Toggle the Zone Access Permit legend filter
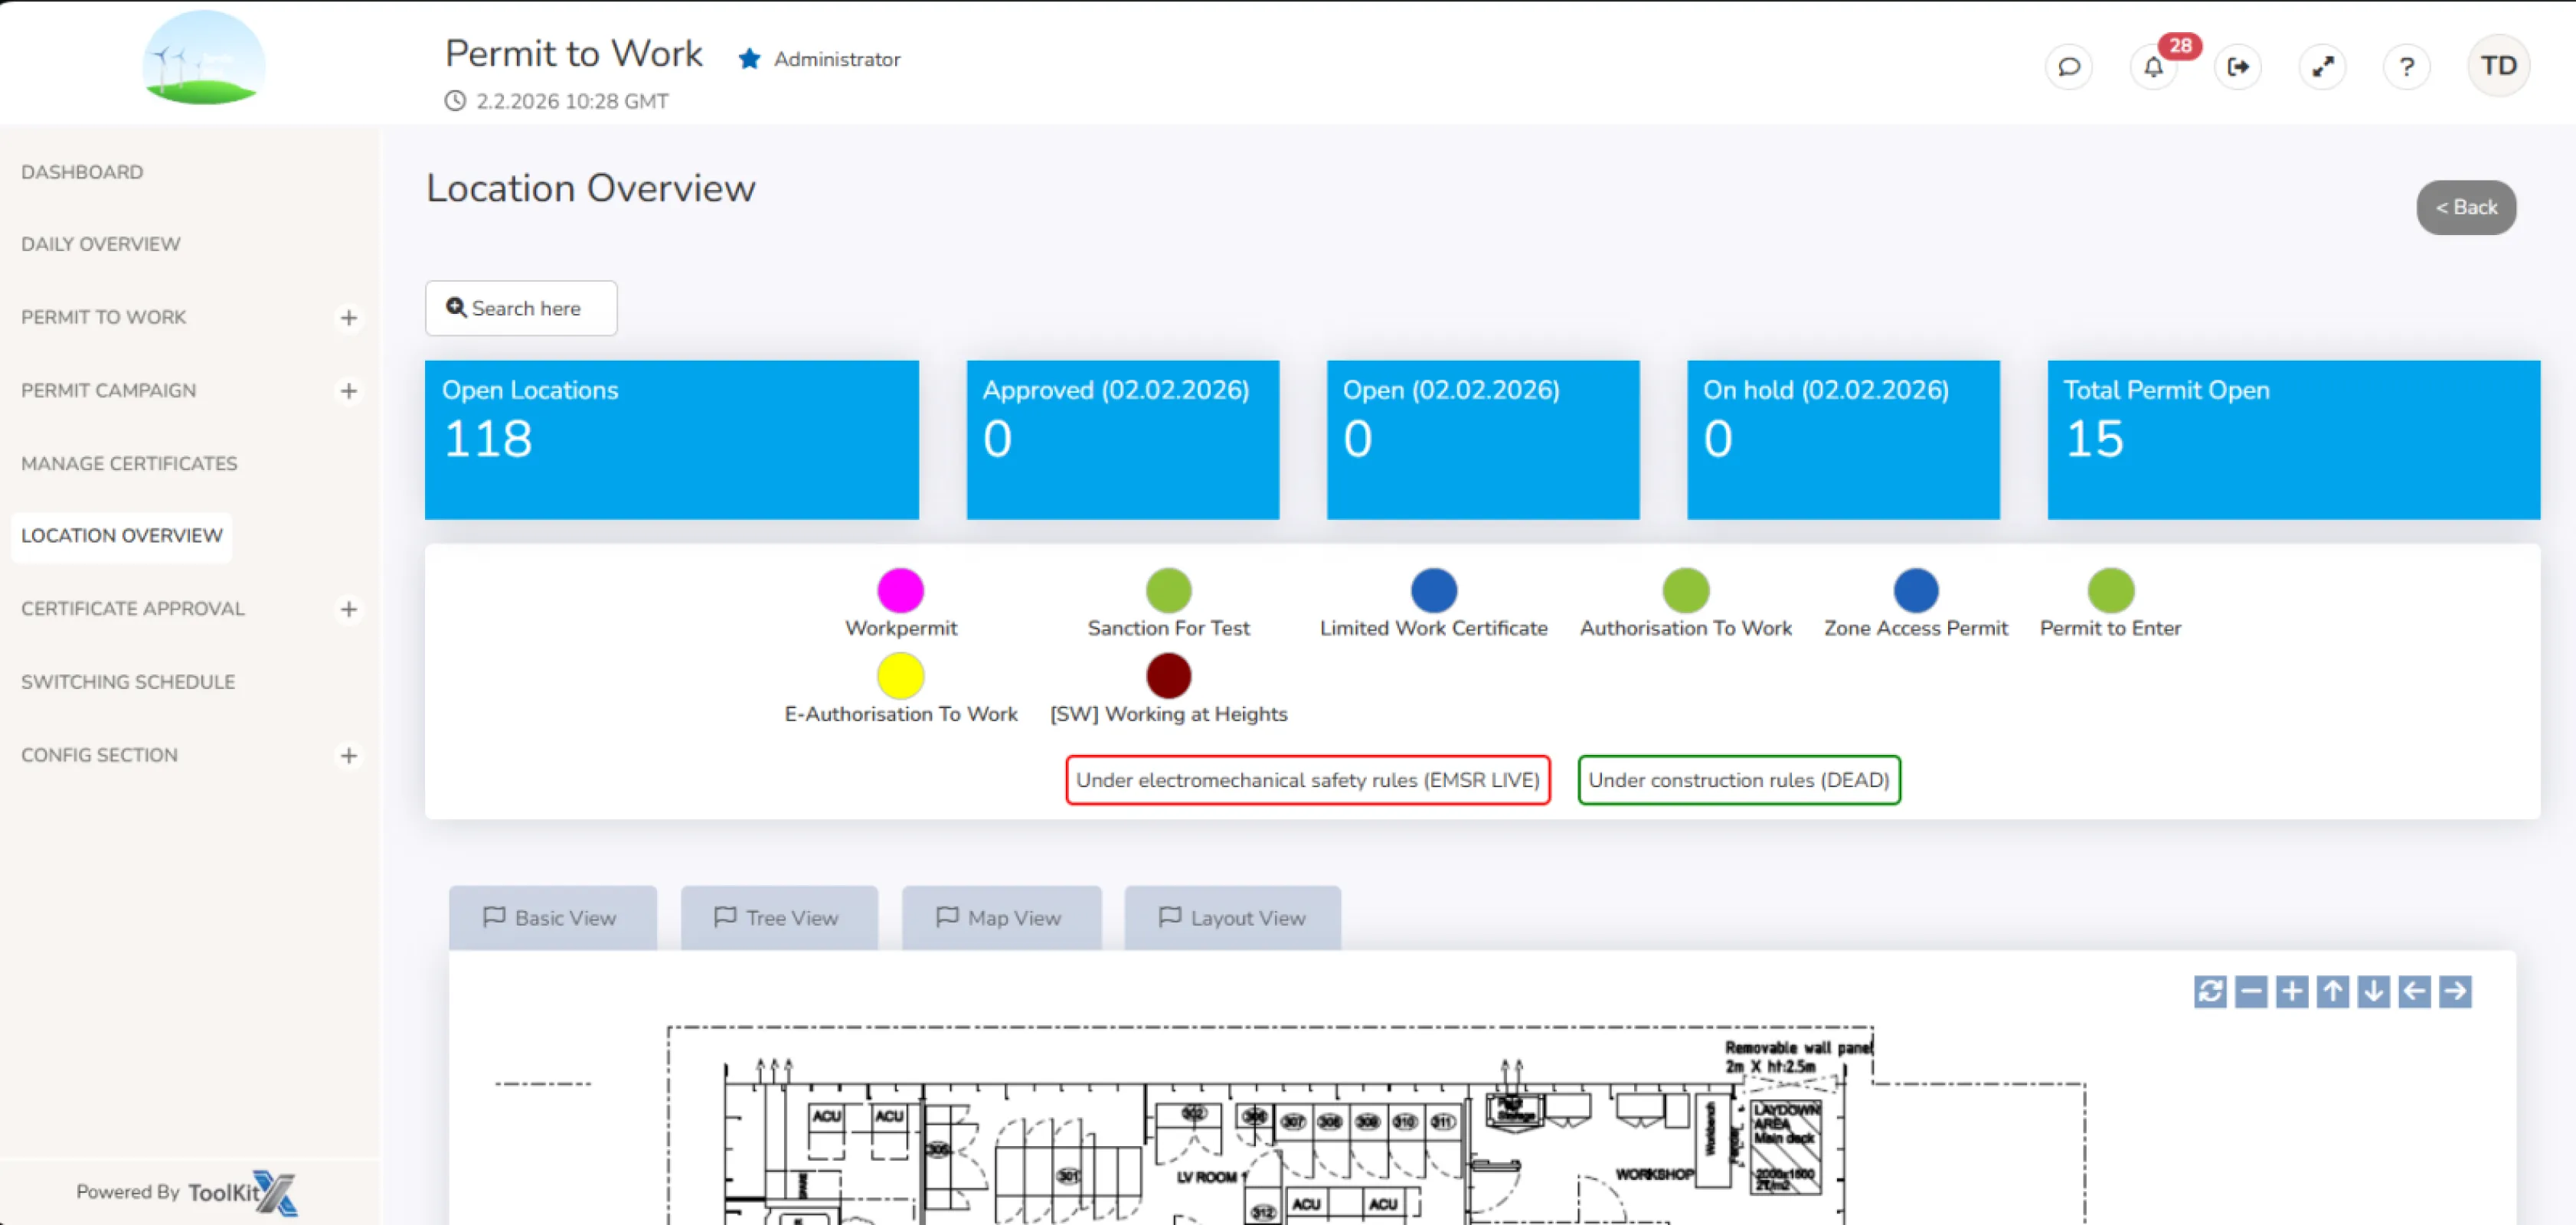2576x1225 pixels. tap(1916, 590)
